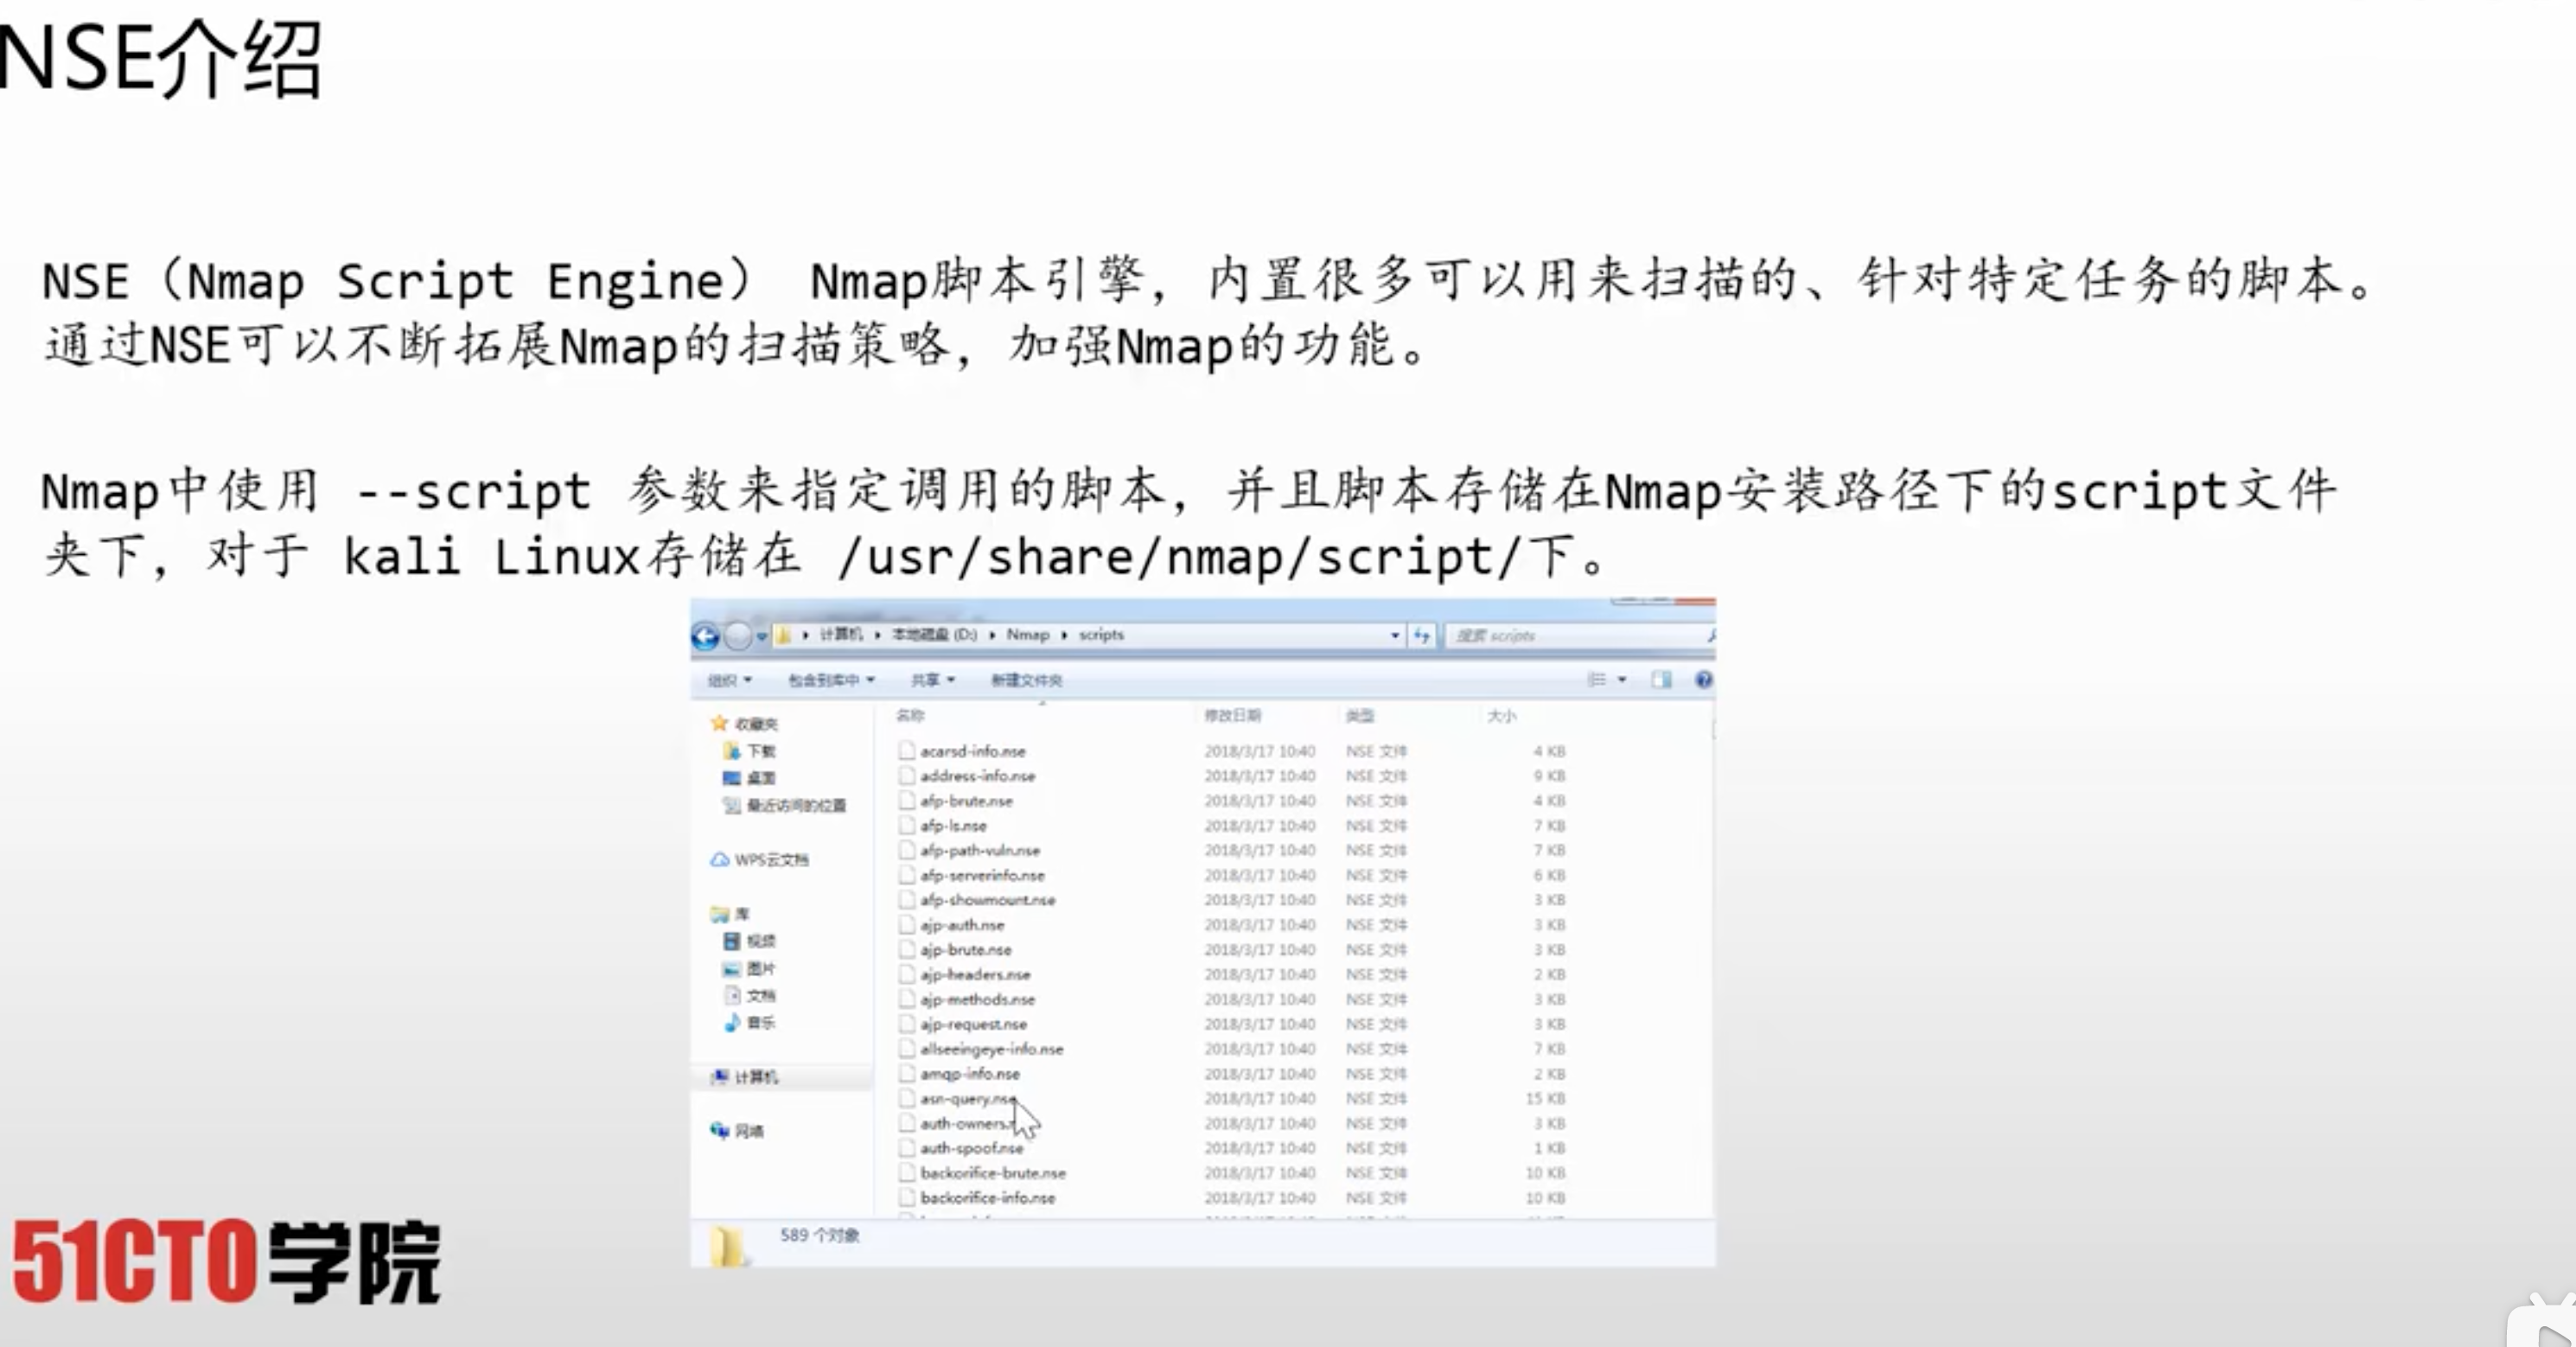Click the 新建文件夹 button

tap(1026, 680)
